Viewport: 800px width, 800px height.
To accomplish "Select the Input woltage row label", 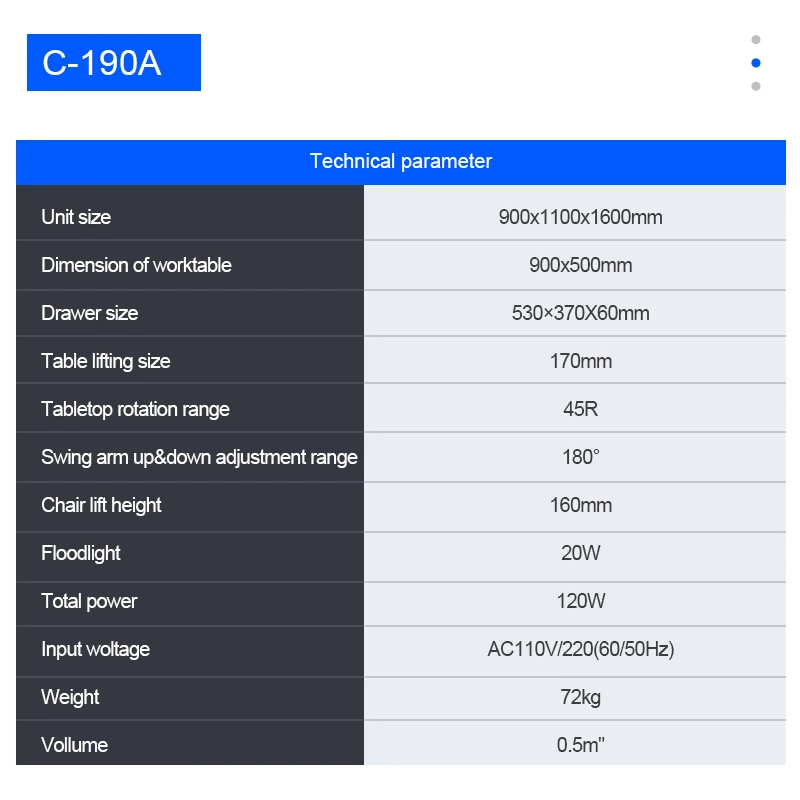I will [x=95, y=649].
